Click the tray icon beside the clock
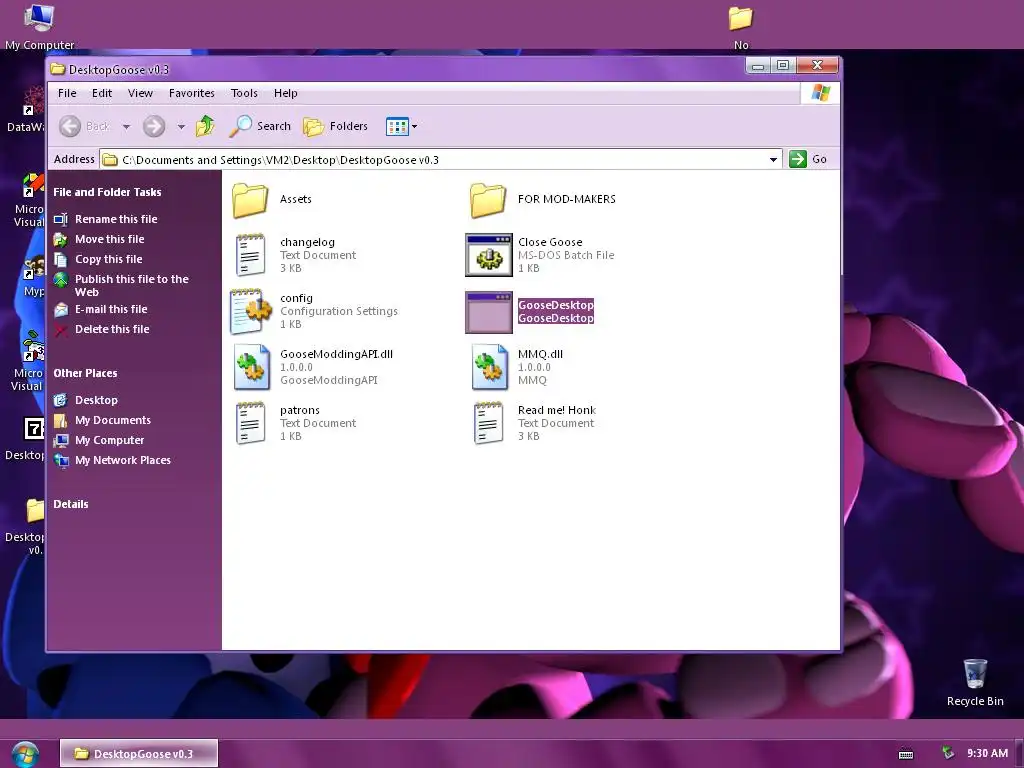Screen dimensions: 1024x768 pos(948,753)
